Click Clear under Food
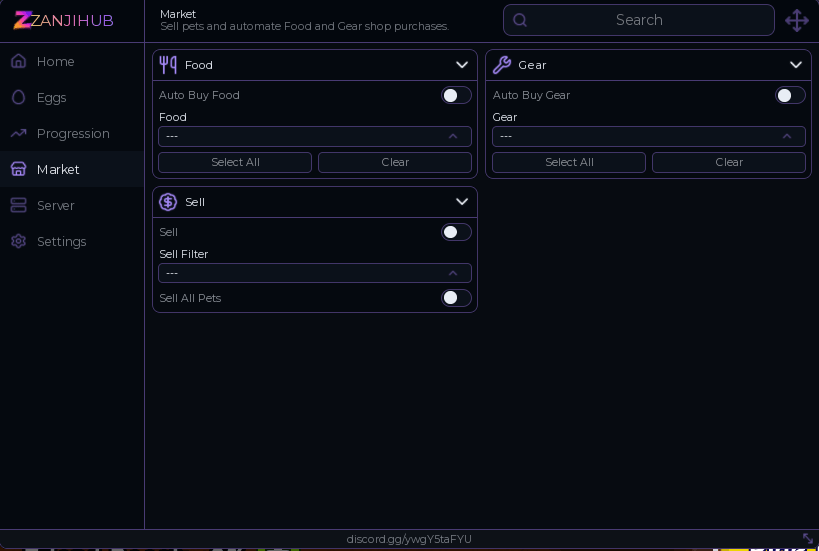 (395, 162)
